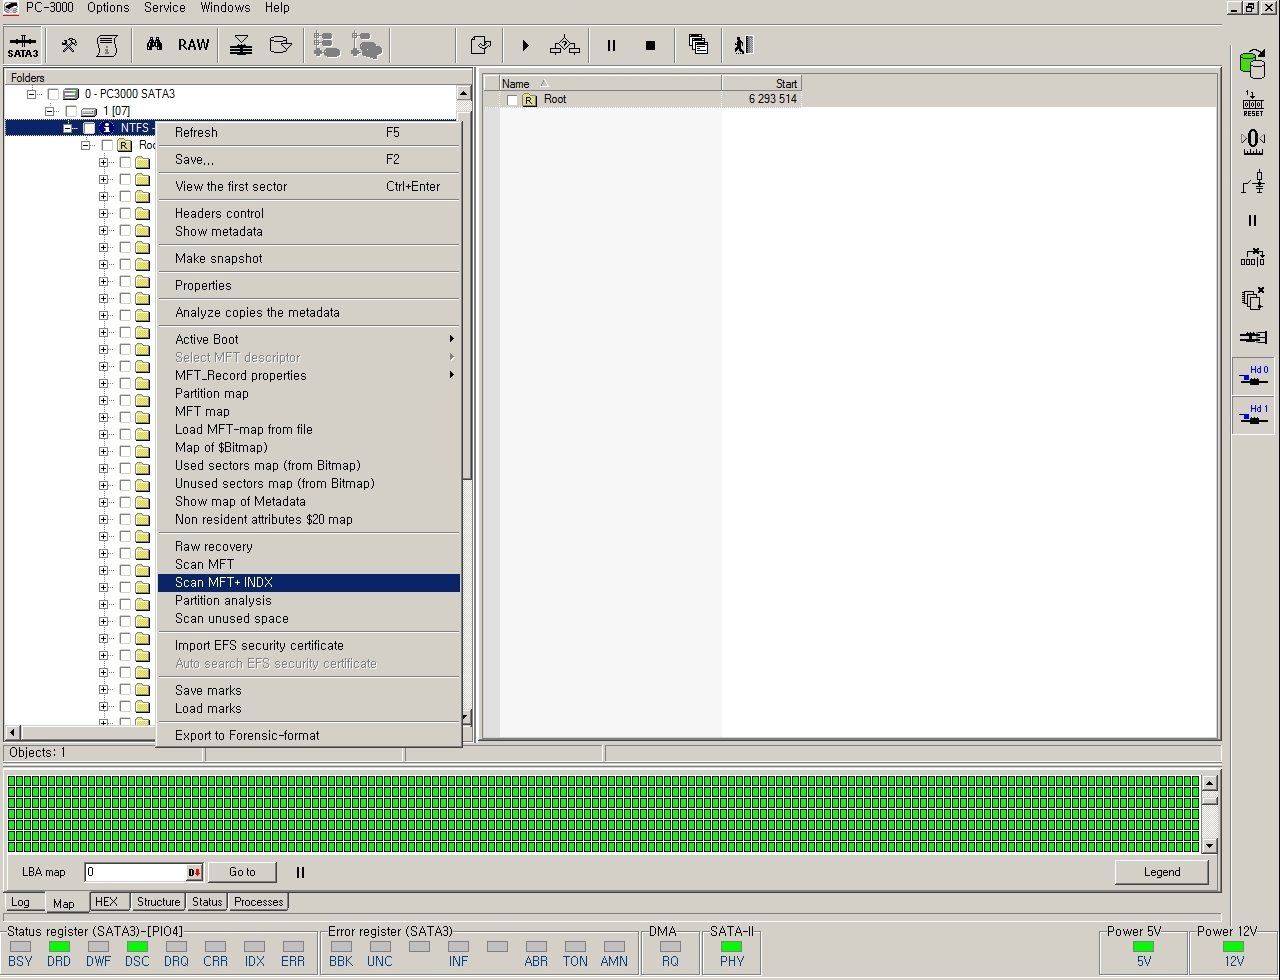Collapse the NTFS tree node
Image resolution: width=1280 pixels, height=980 pixels.
coord(68,128)
